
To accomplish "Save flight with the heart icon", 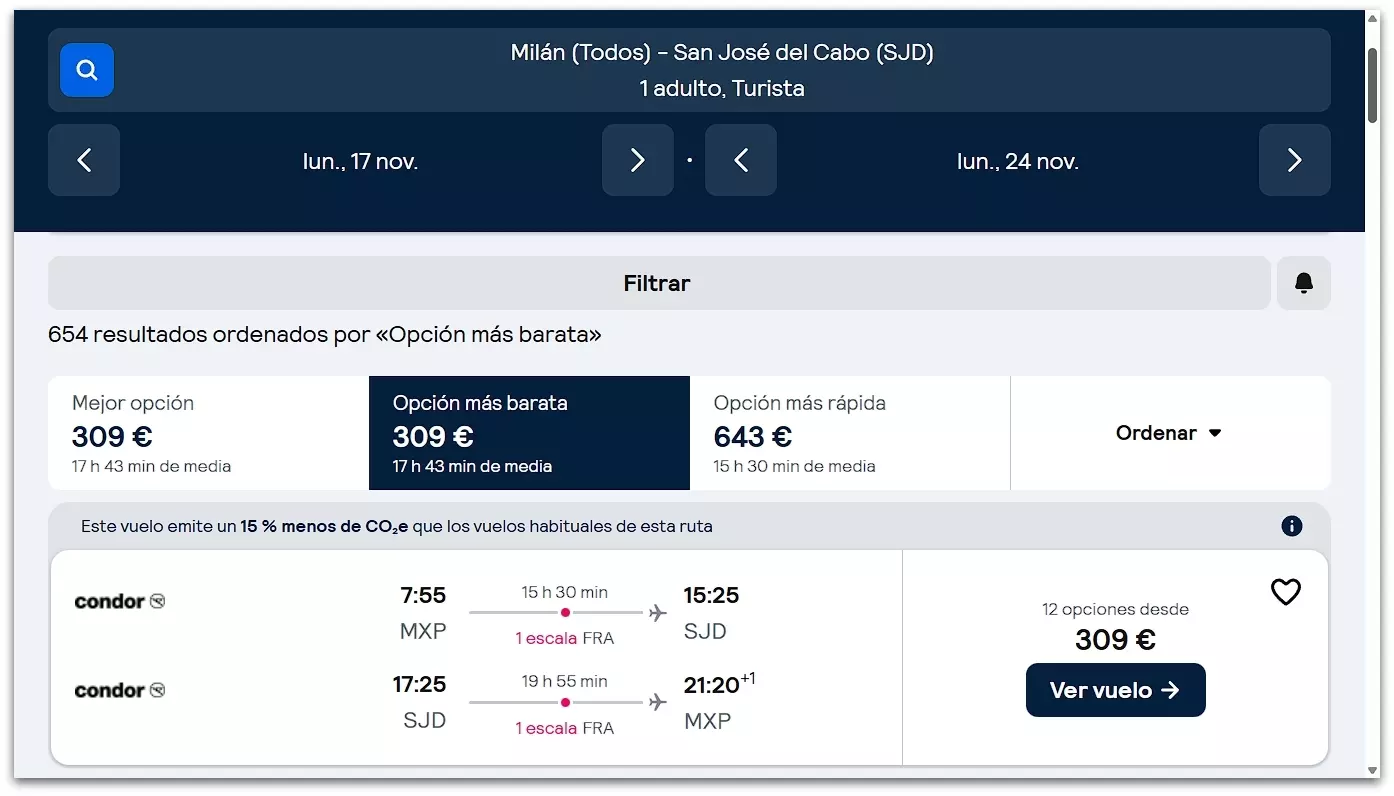I will [x=1285, y=593].
